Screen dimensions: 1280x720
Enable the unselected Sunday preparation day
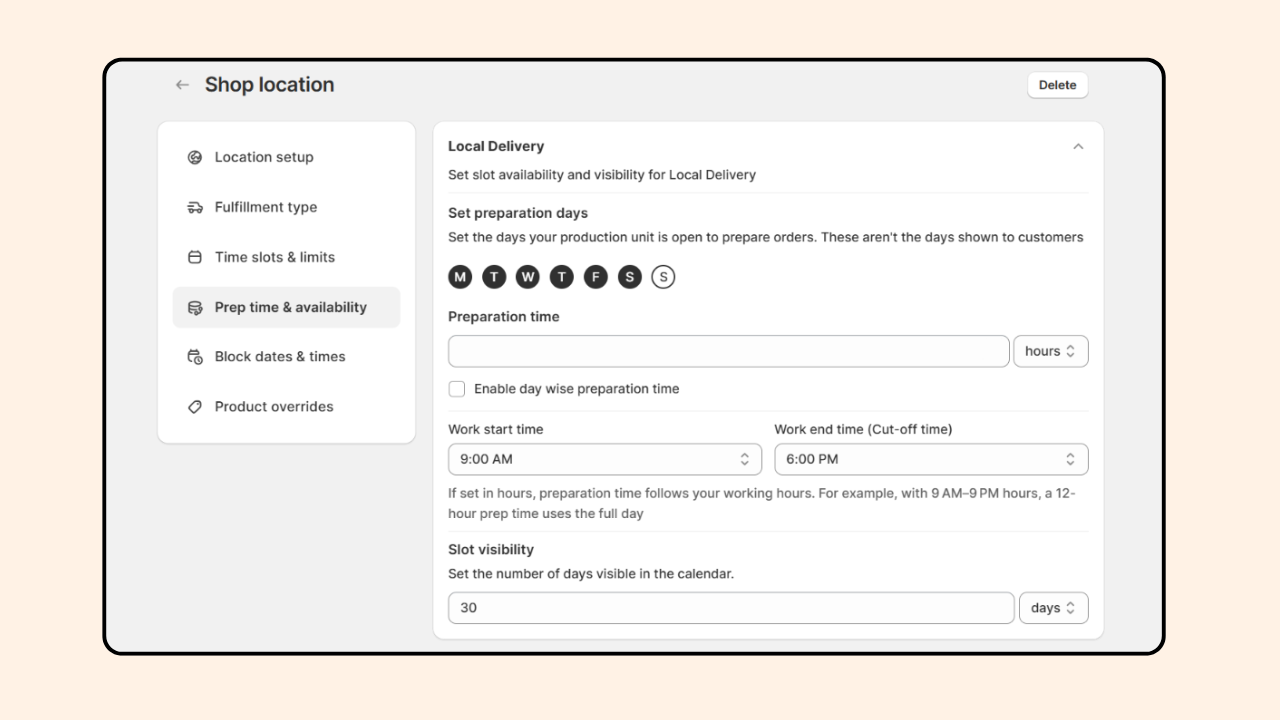[x=663, y=277]
